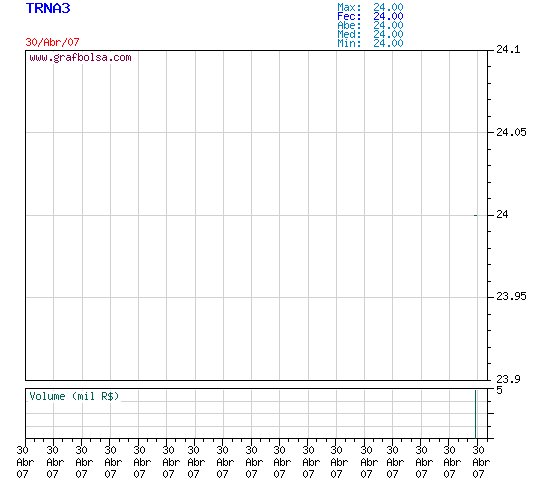Click the green volume bar
The image size is (545, 490).
475,414
